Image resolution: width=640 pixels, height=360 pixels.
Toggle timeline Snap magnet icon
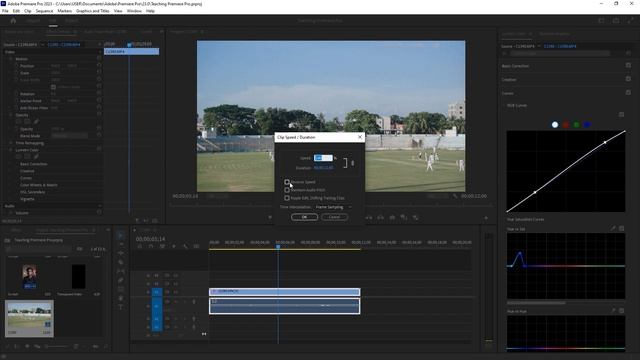point(151,247)
